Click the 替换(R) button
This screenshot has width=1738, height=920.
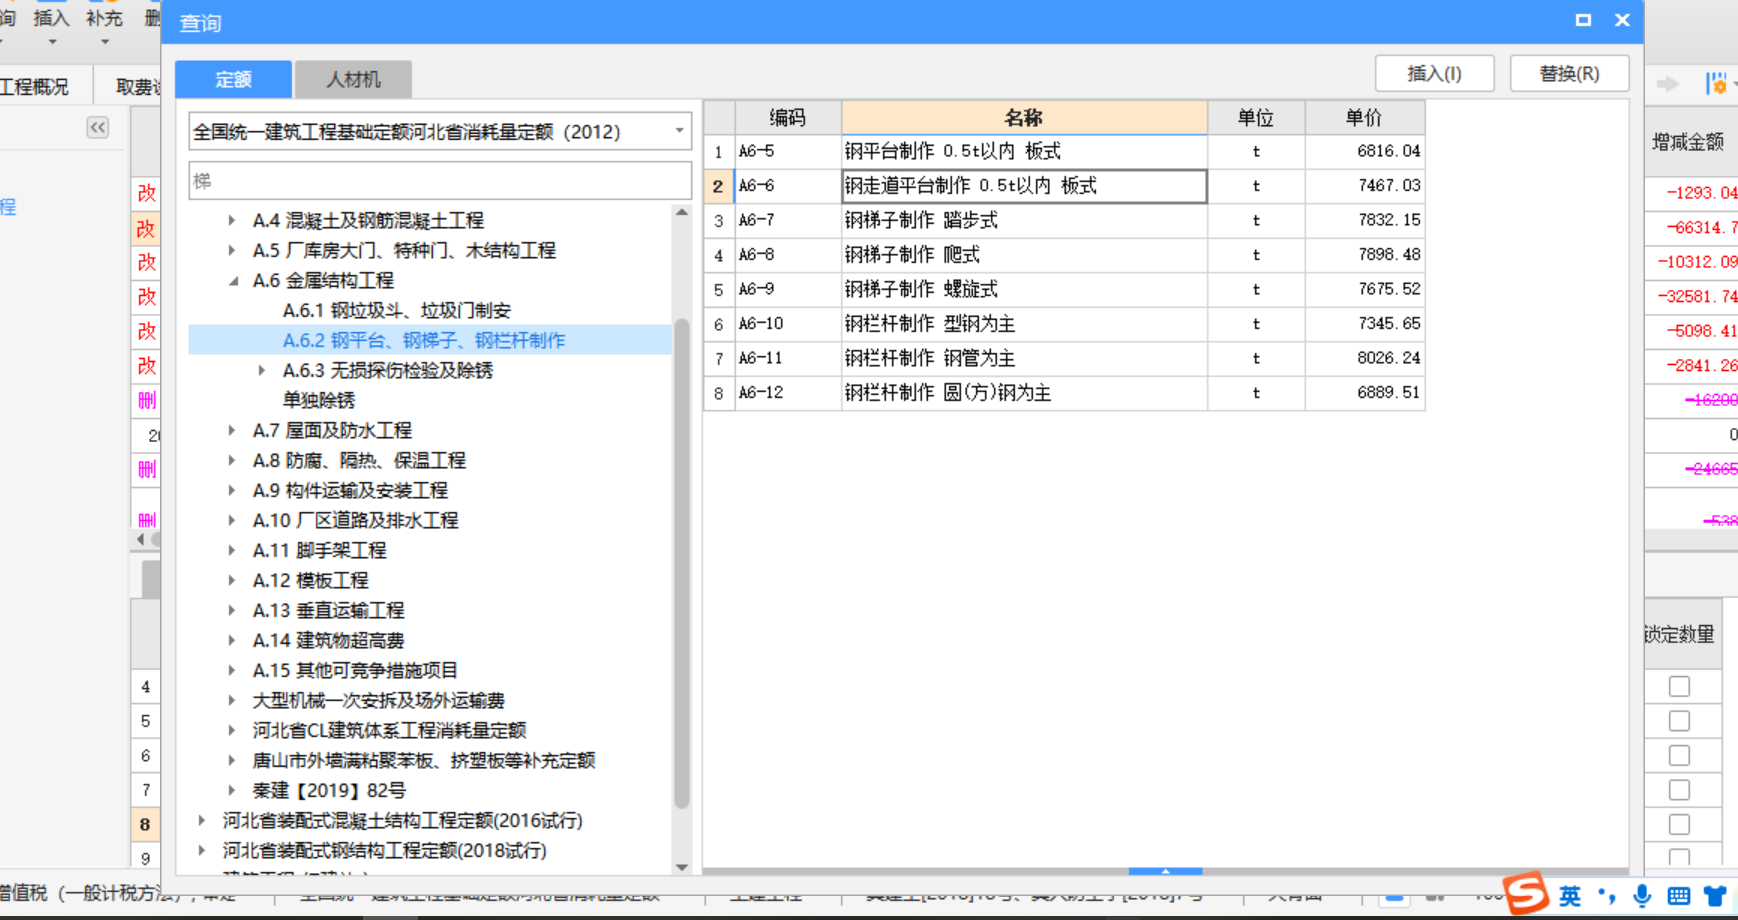click(1570, 73)
